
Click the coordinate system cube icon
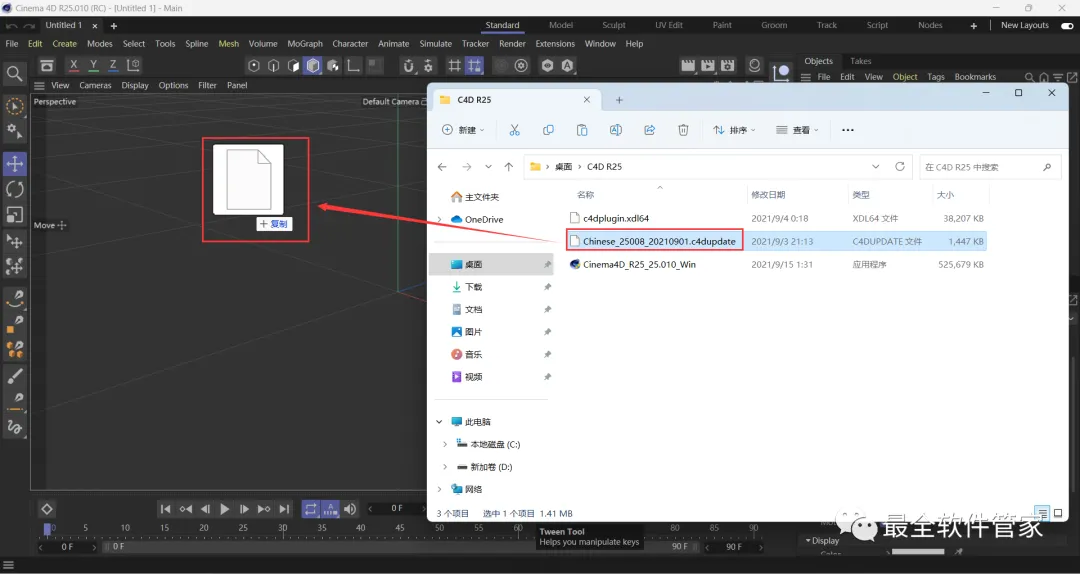[134, 65]
